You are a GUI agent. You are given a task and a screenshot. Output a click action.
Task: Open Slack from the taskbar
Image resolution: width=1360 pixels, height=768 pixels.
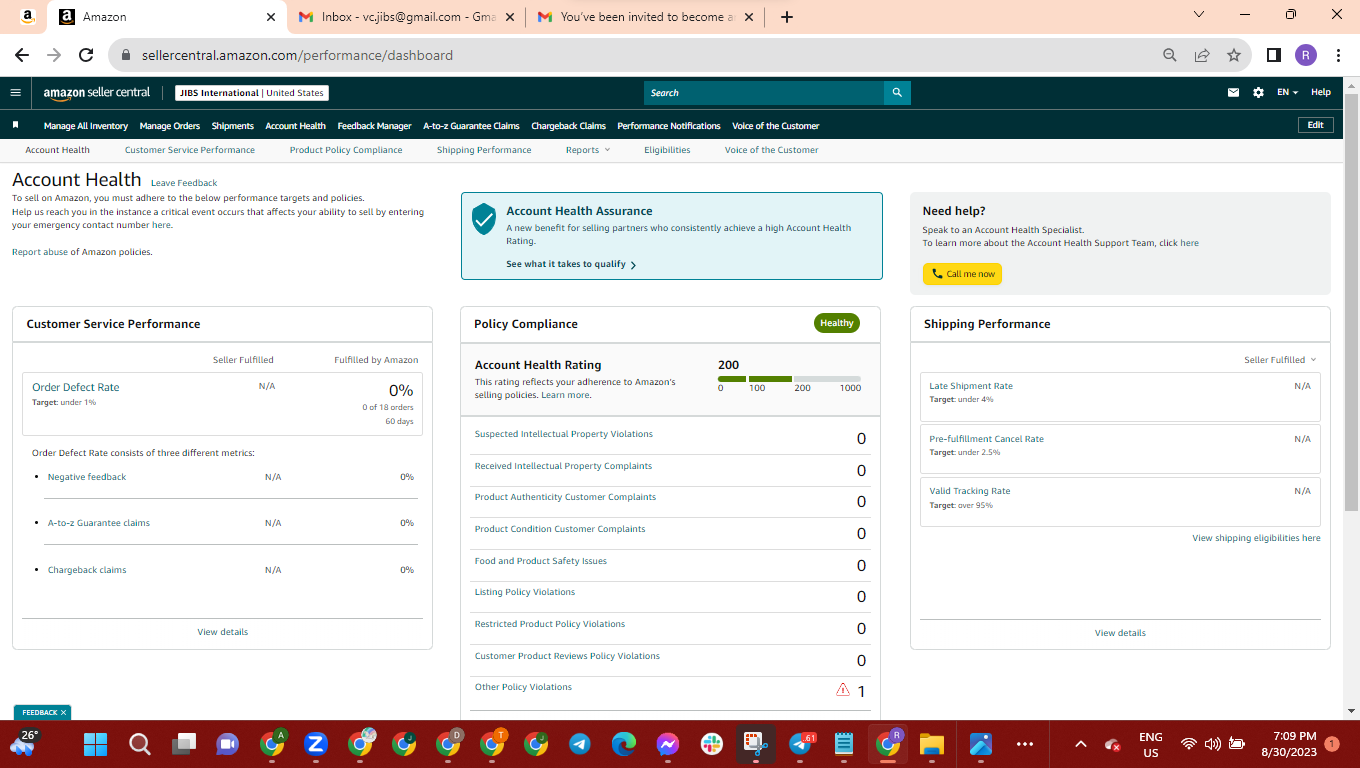tap(712, 744)
